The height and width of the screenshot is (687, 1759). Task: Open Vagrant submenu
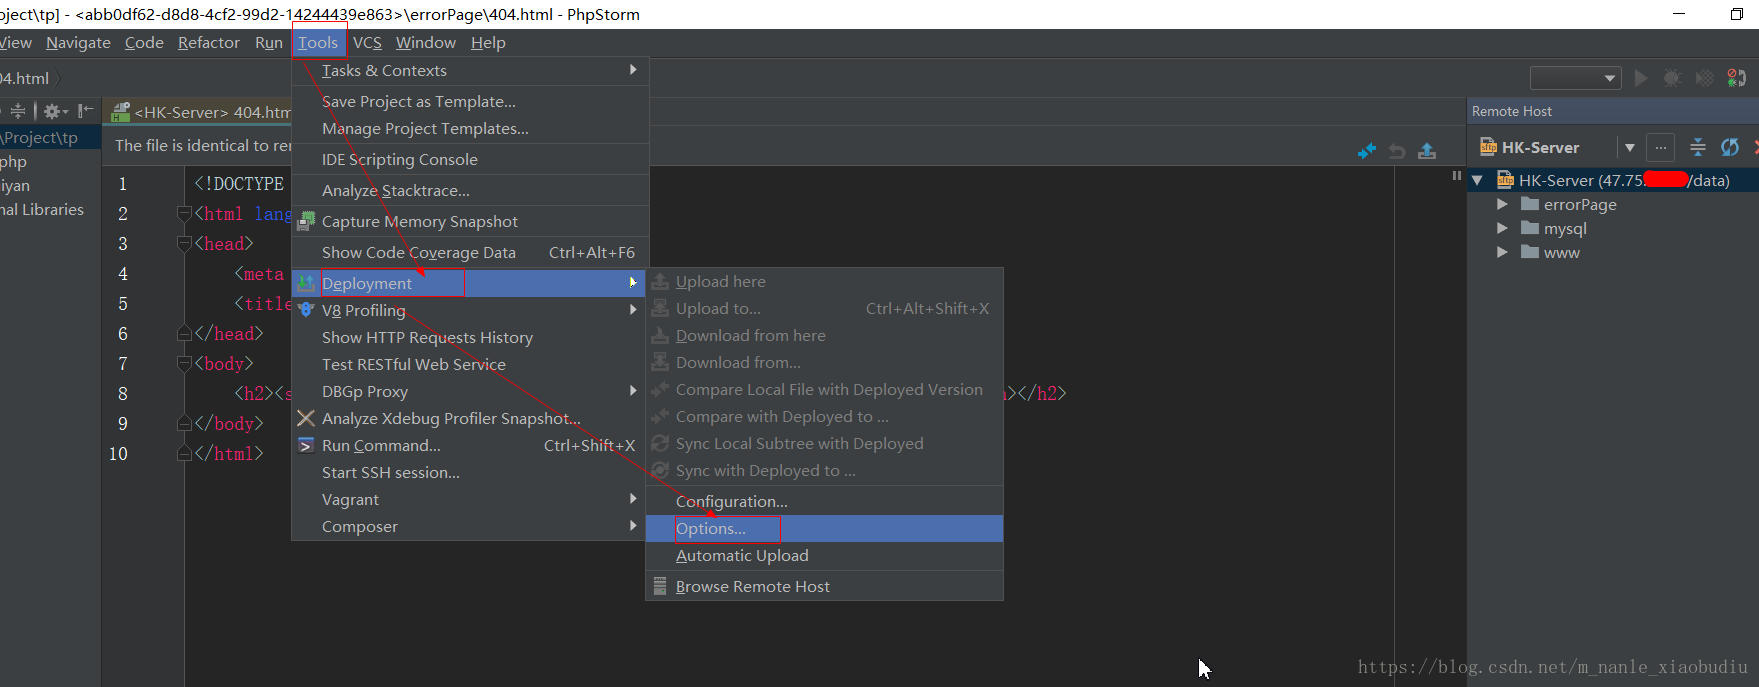pyautogui.click(x=470, y=499)
